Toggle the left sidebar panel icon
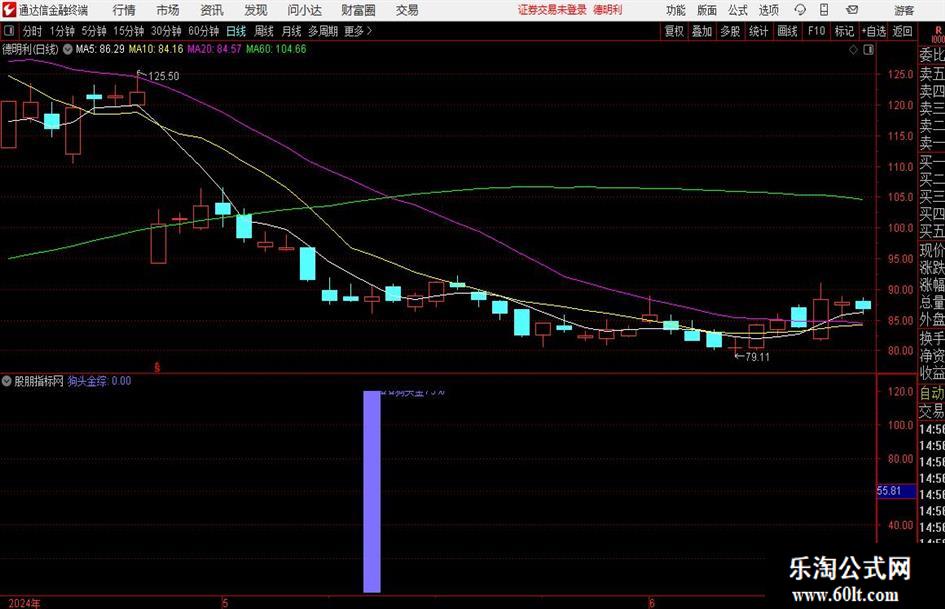The image size is (945, 609). click(8, 31)
